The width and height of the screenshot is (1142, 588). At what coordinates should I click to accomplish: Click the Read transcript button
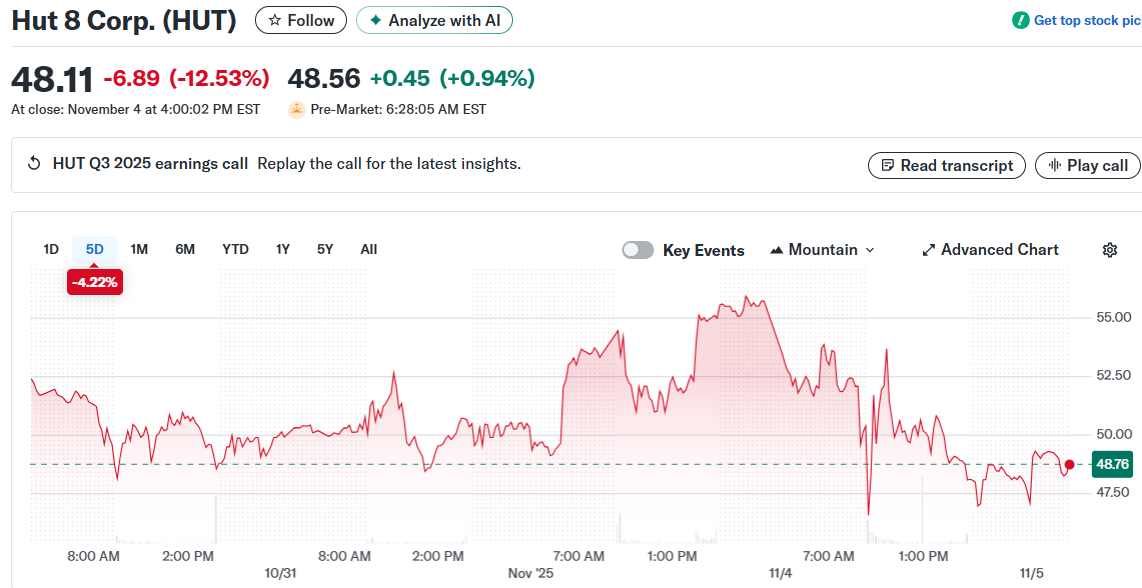[x=946, y=165]
